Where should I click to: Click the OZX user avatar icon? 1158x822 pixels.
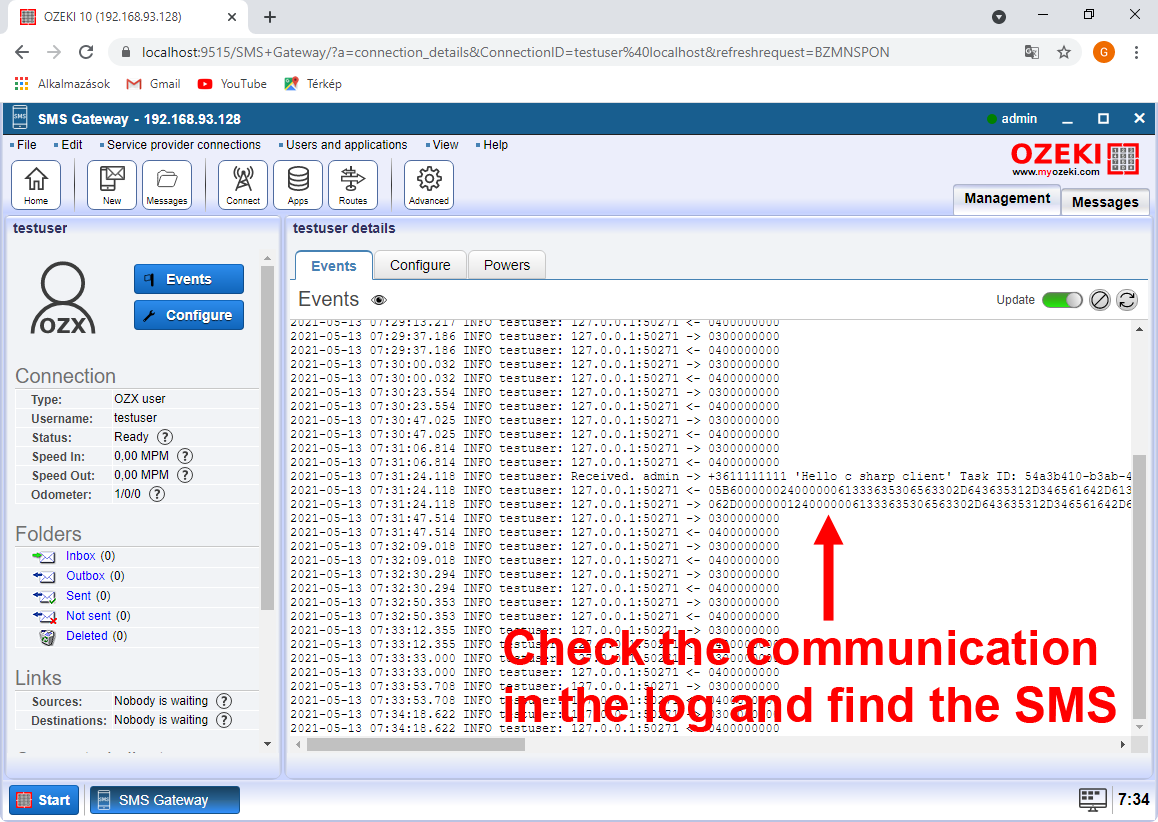(63, 298)
